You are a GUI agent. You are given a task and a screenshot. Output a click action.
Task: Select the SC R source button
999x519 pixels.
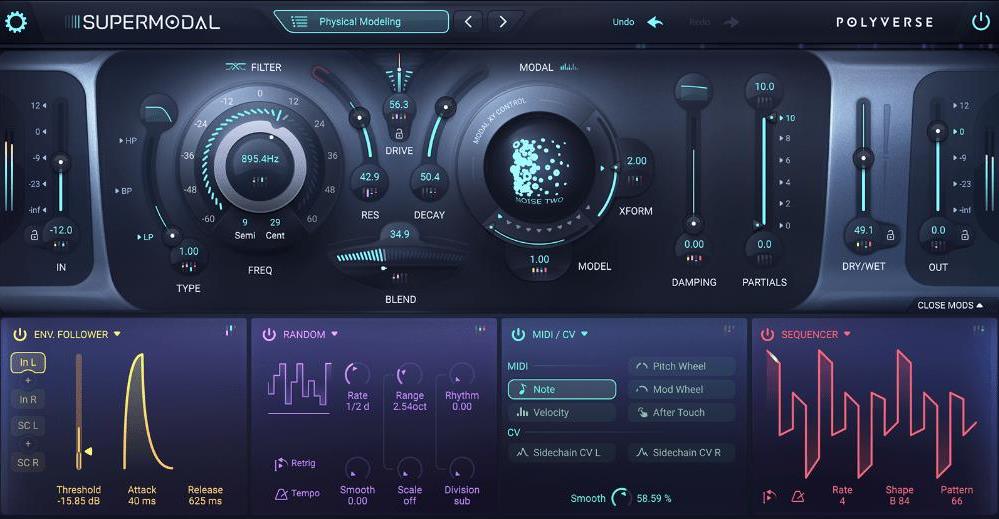tap(28, 463)
